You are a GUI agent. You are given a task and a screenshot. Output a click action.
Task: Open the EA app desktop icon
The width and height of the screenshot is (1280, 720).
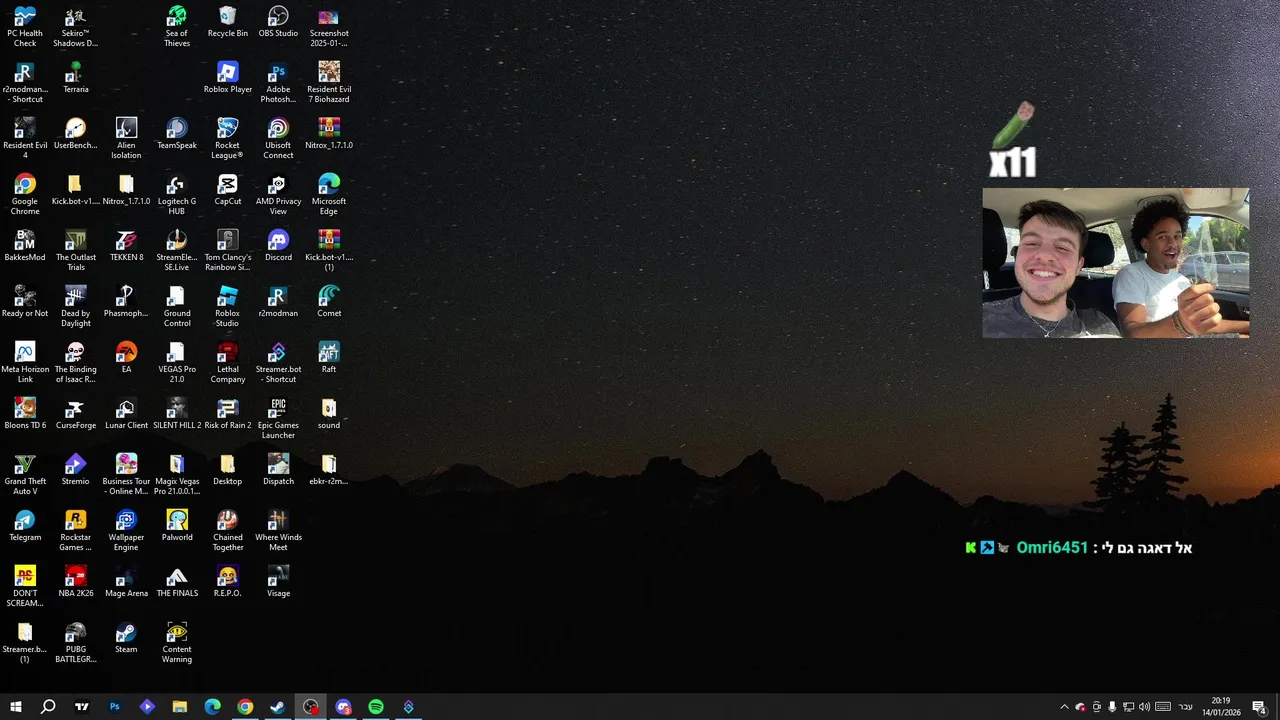point(126,358)
